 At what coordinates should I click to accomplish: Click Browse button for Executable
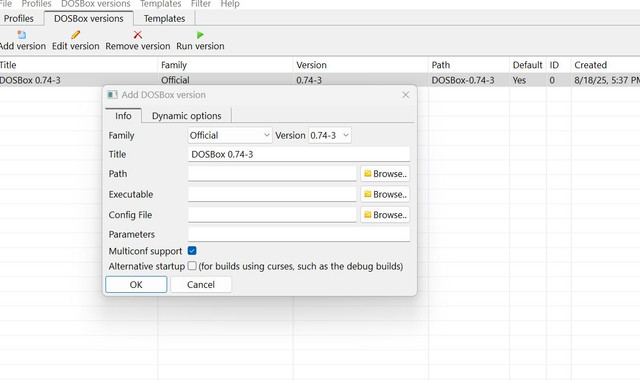(x=385, y=194)
